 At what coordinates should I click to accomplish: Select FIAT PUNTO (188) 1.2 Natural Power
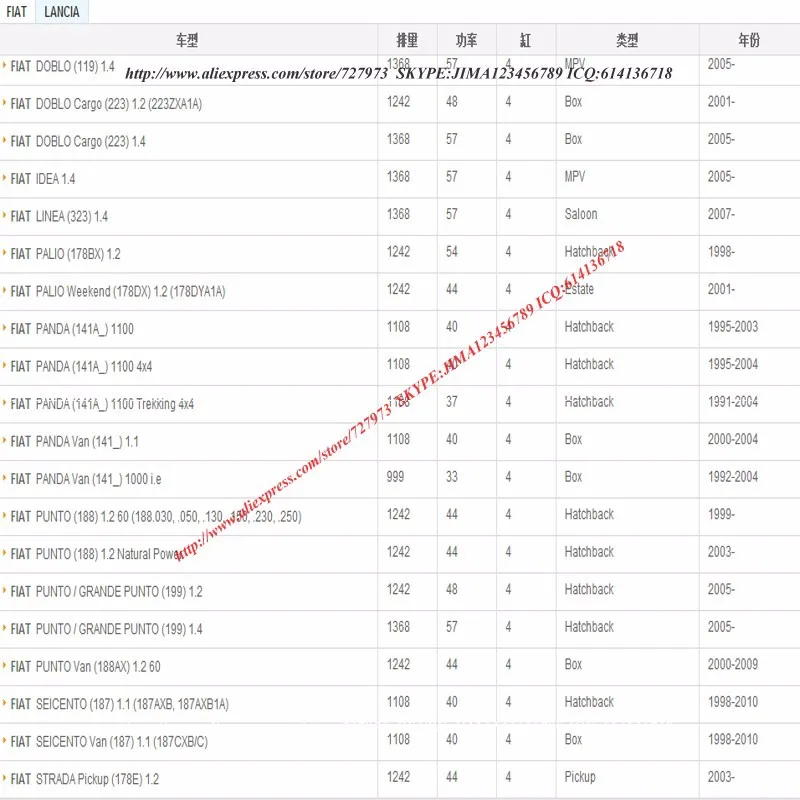coord(97,554)
